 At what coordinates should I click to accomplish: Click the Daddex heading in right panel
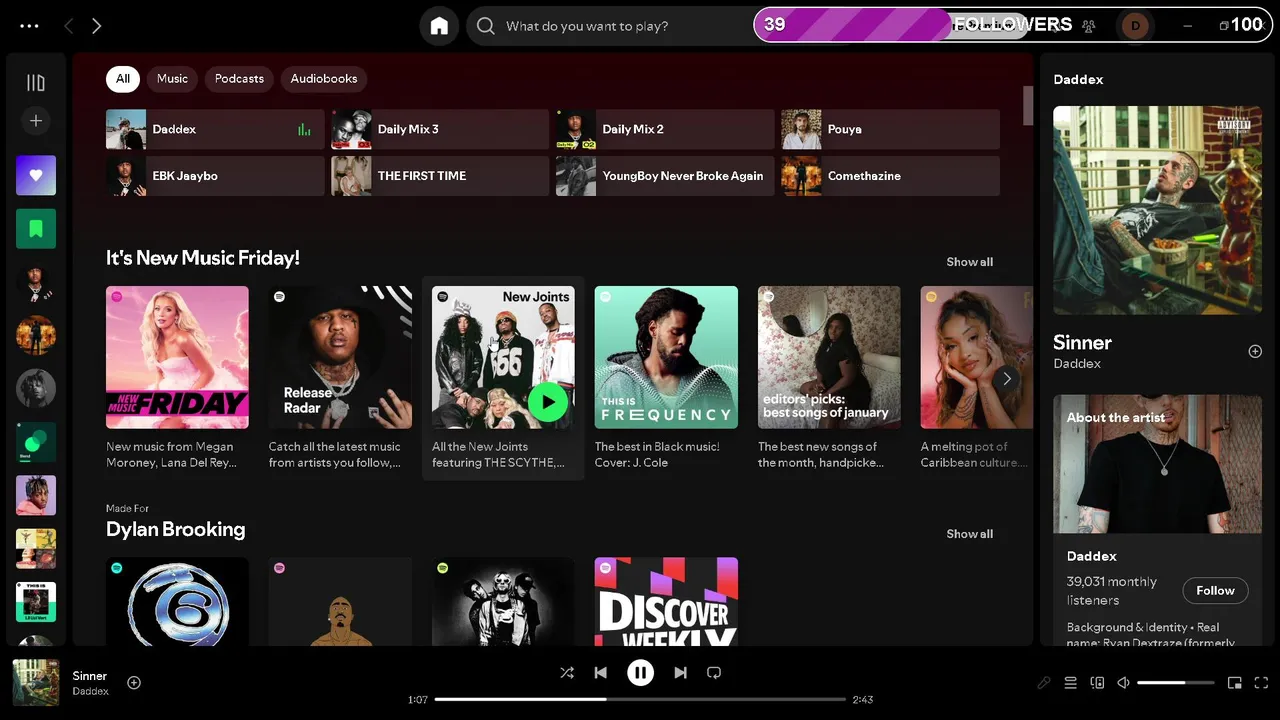pyautogui.click(x=1078, y=79)
